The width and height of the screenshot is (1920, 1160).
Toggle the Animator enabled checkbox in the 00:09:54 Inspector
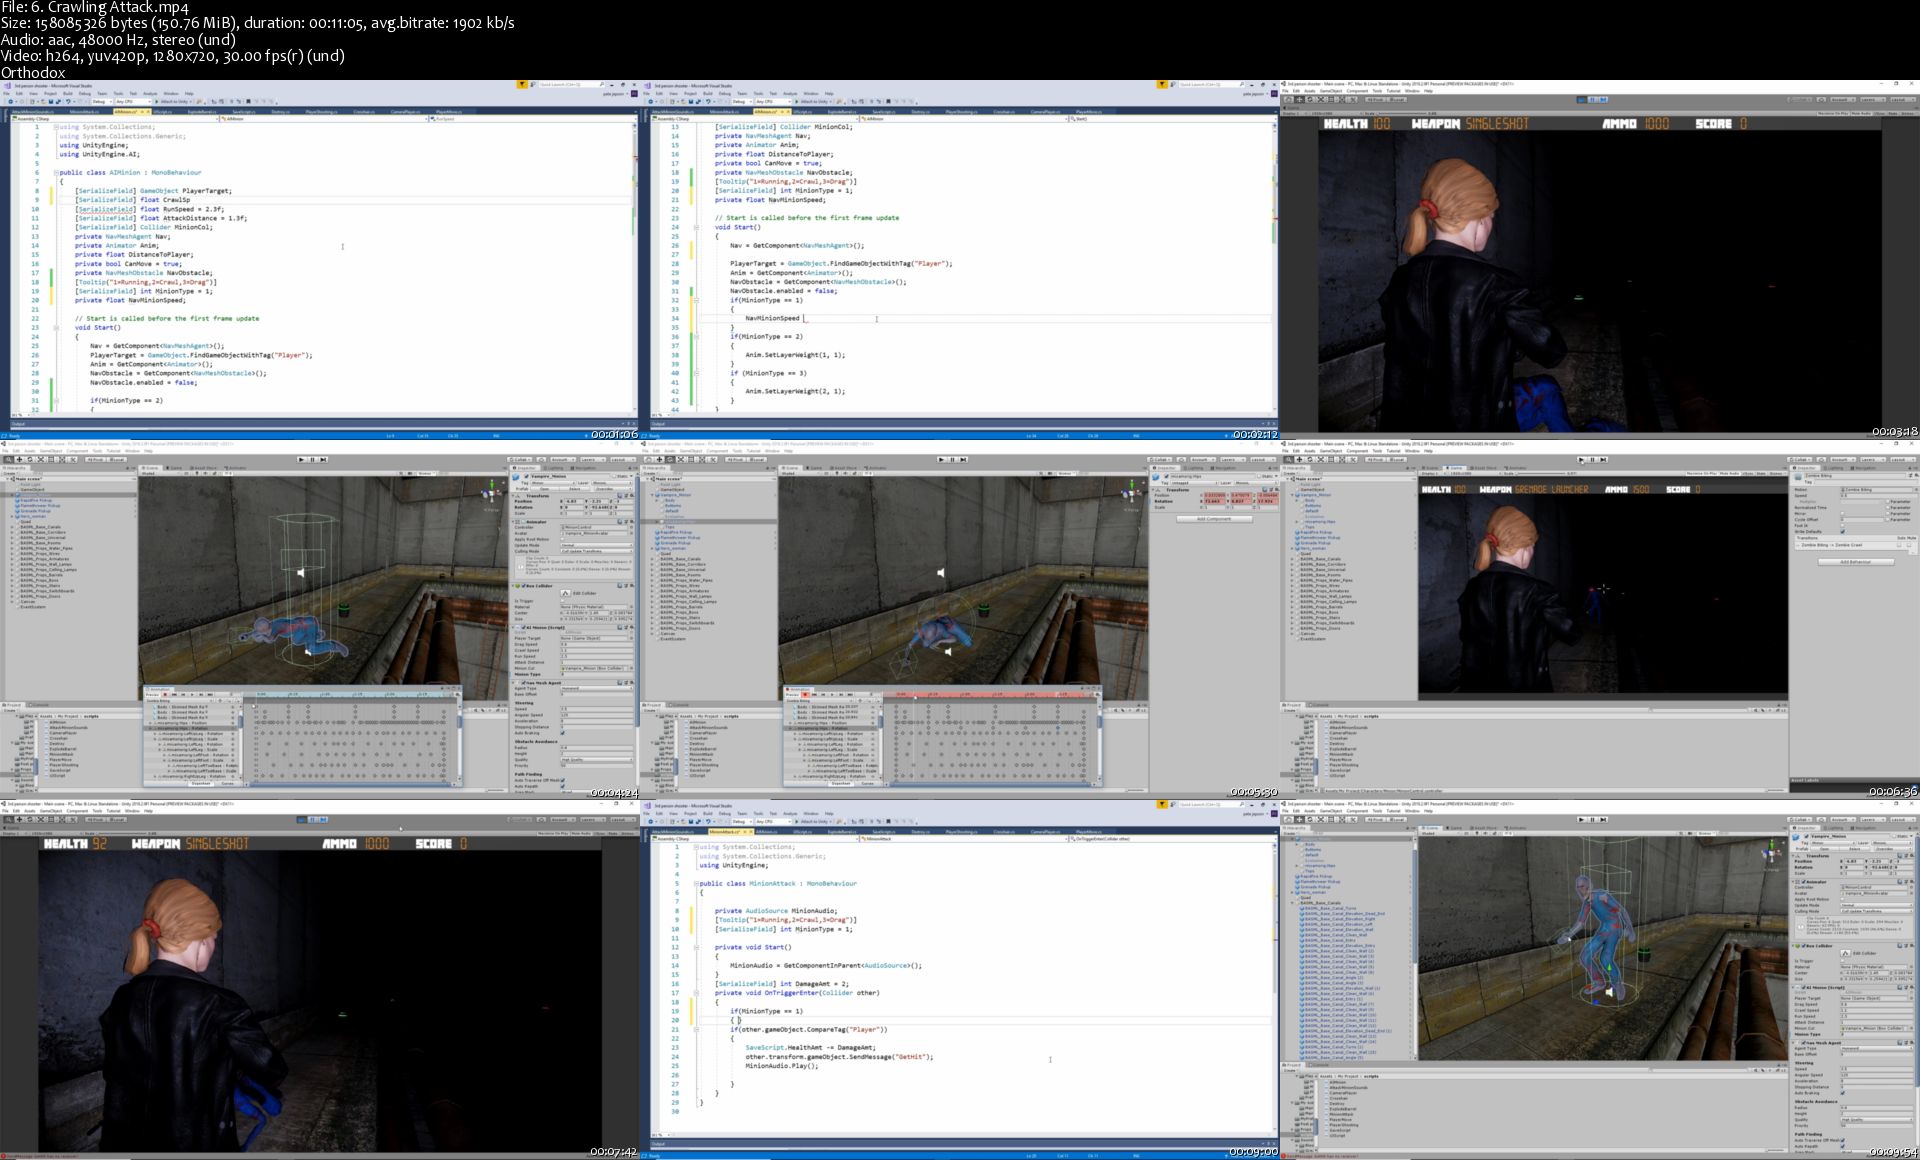point(1803,882)
